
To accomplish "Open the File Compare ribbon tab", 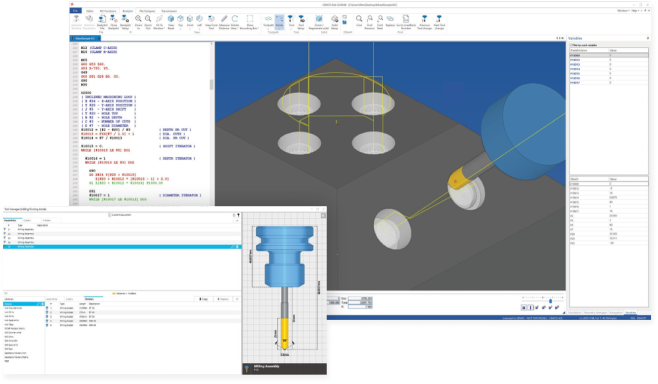I will pos(147,11).
